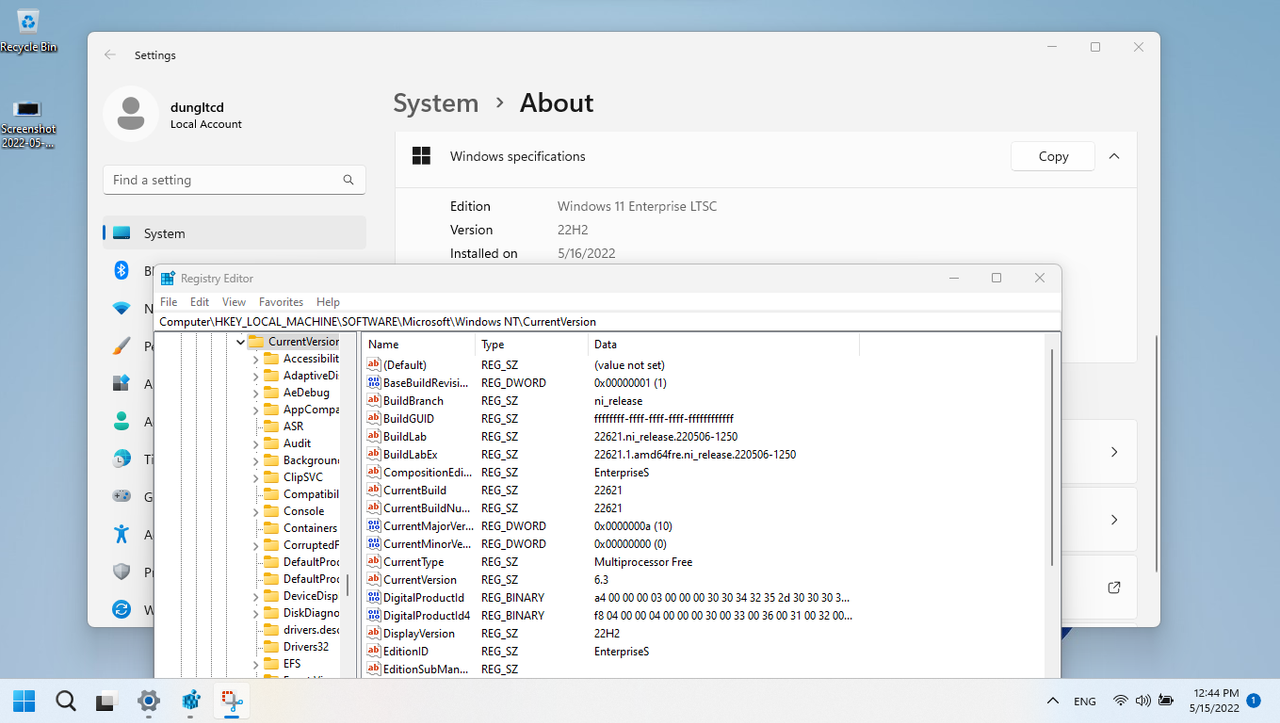1280x723 pixels.
Task: Open Apps icon in Settings sidebar
Action: click(x=122, y=383)
